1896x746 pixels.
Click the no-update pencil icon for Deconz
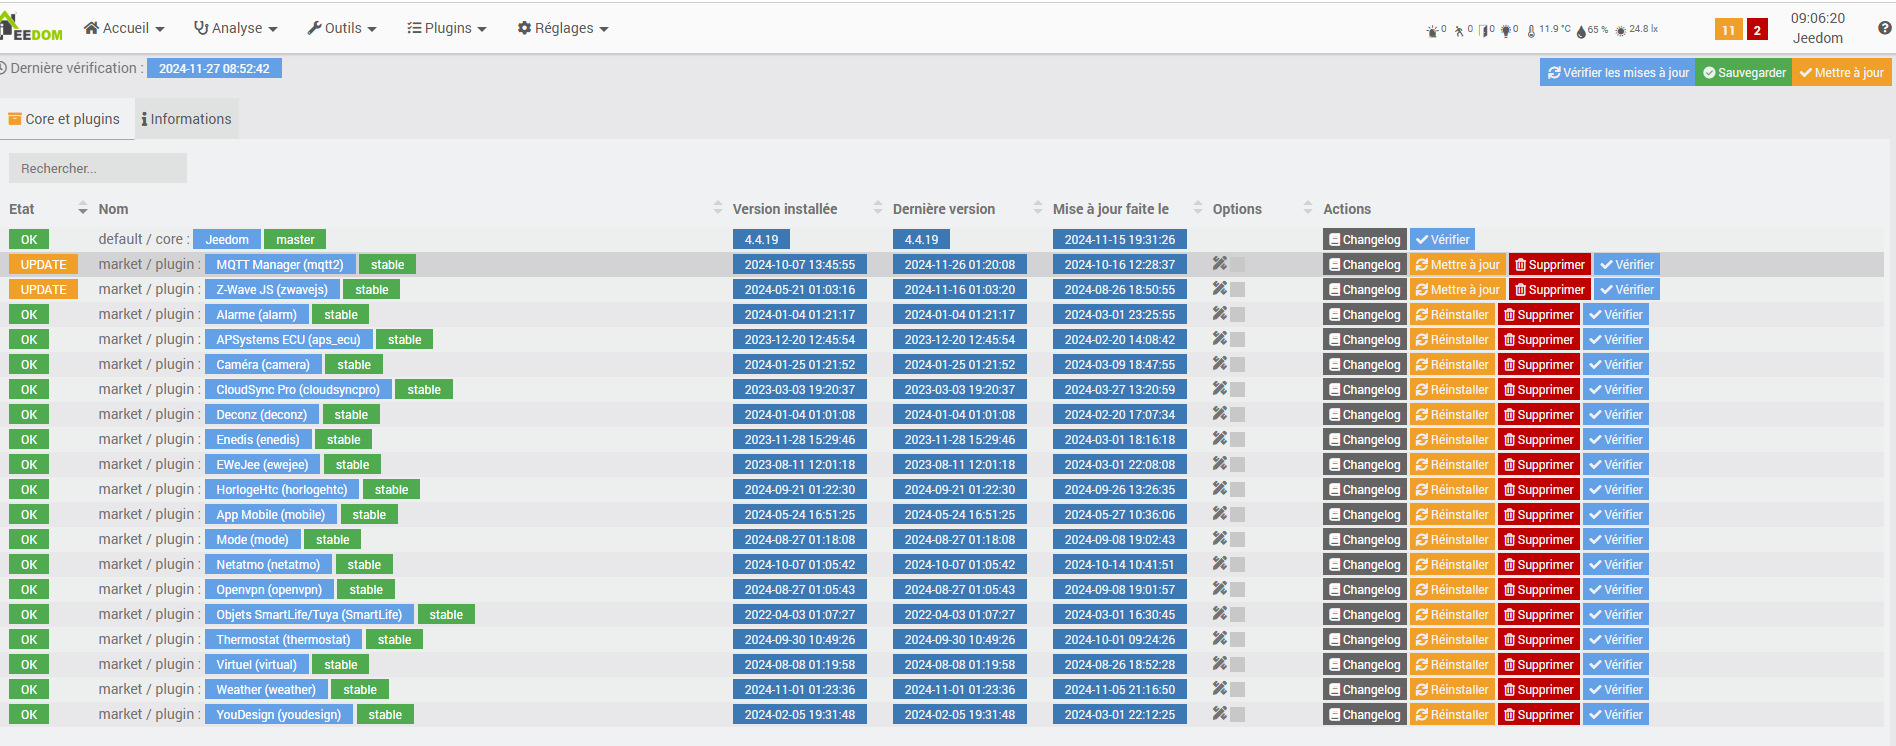[x=1219, y=414]
